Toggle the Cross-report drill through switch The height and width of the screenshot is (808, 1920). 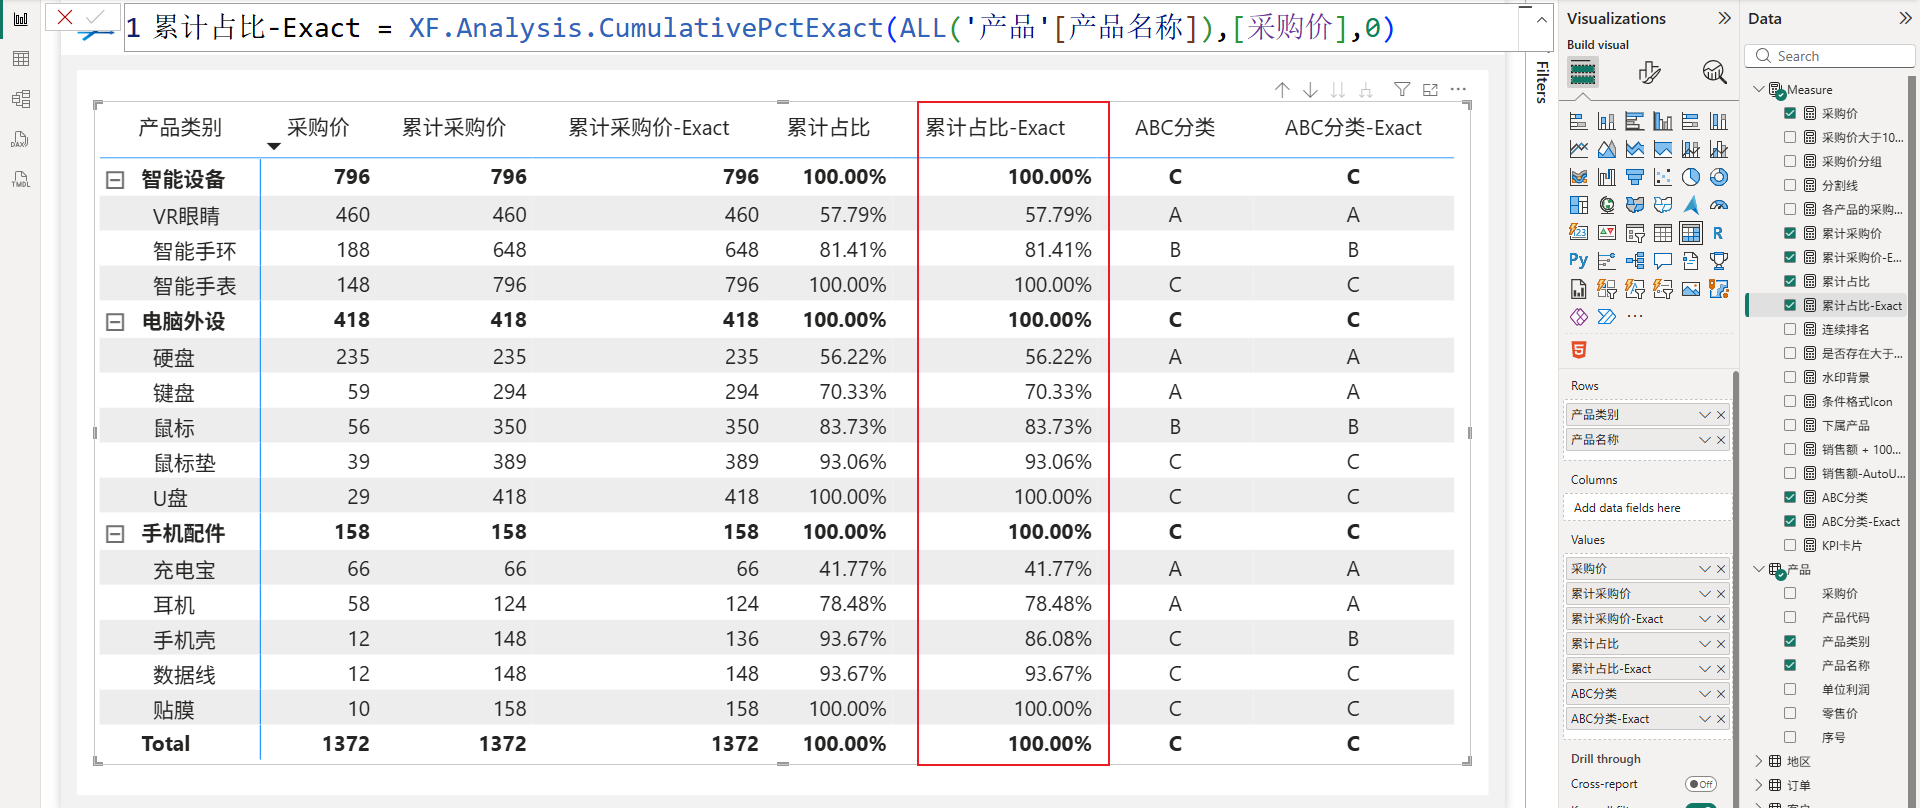pos(1700,784)
